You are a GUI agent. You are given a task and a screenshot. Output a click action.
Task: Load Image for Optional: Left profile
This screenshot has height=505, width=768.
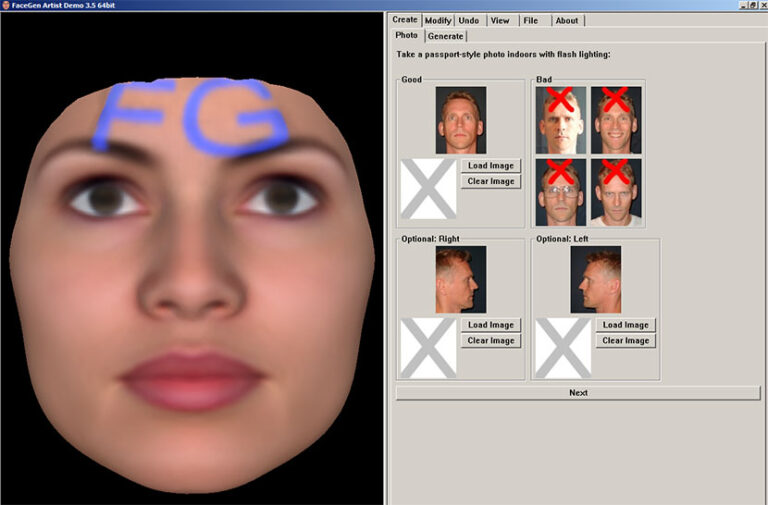(625, 325)
